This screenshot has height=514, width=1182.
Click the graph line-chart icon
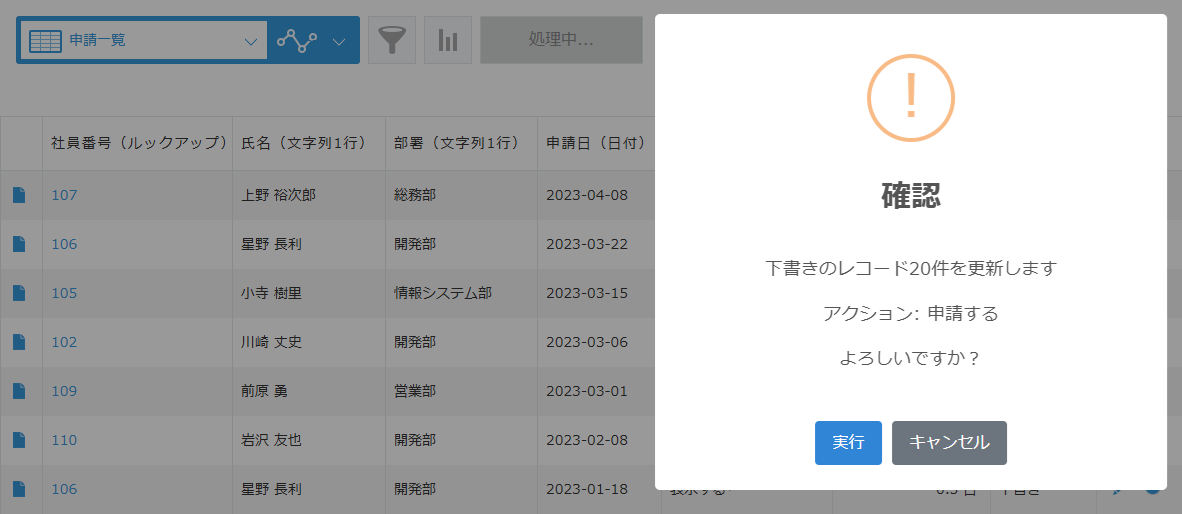[x=297, y=41]
